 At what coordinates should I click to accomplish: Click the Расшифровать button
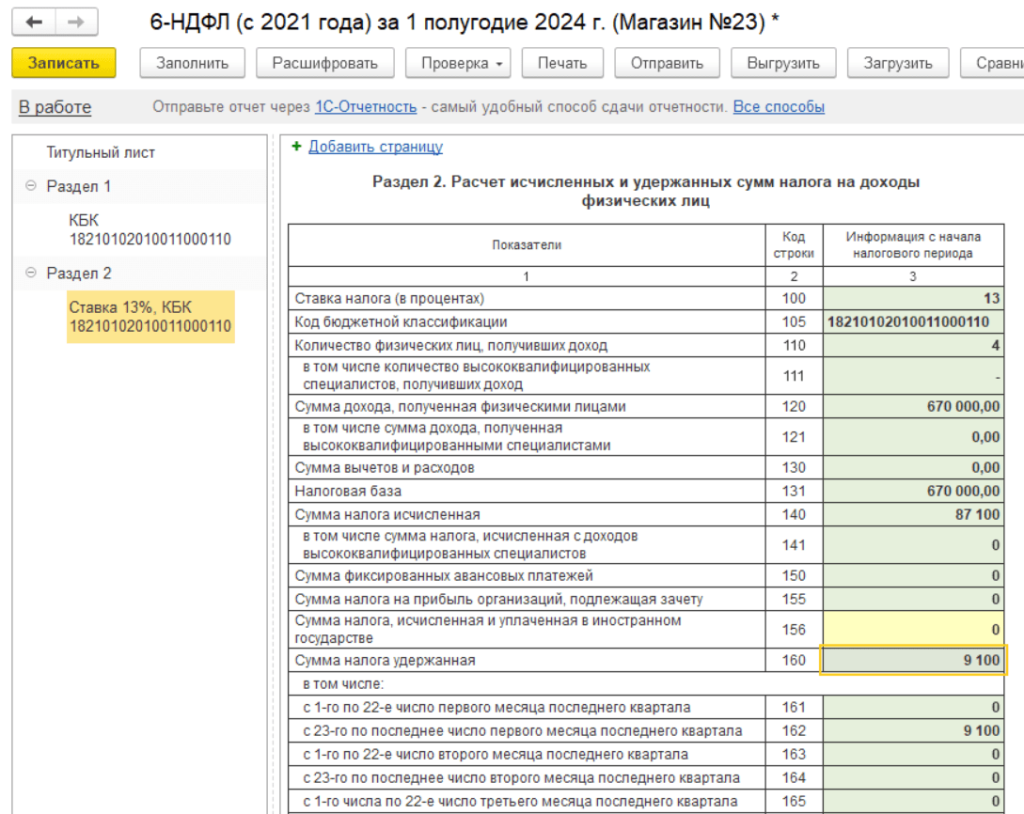click(x=325, y=63)
